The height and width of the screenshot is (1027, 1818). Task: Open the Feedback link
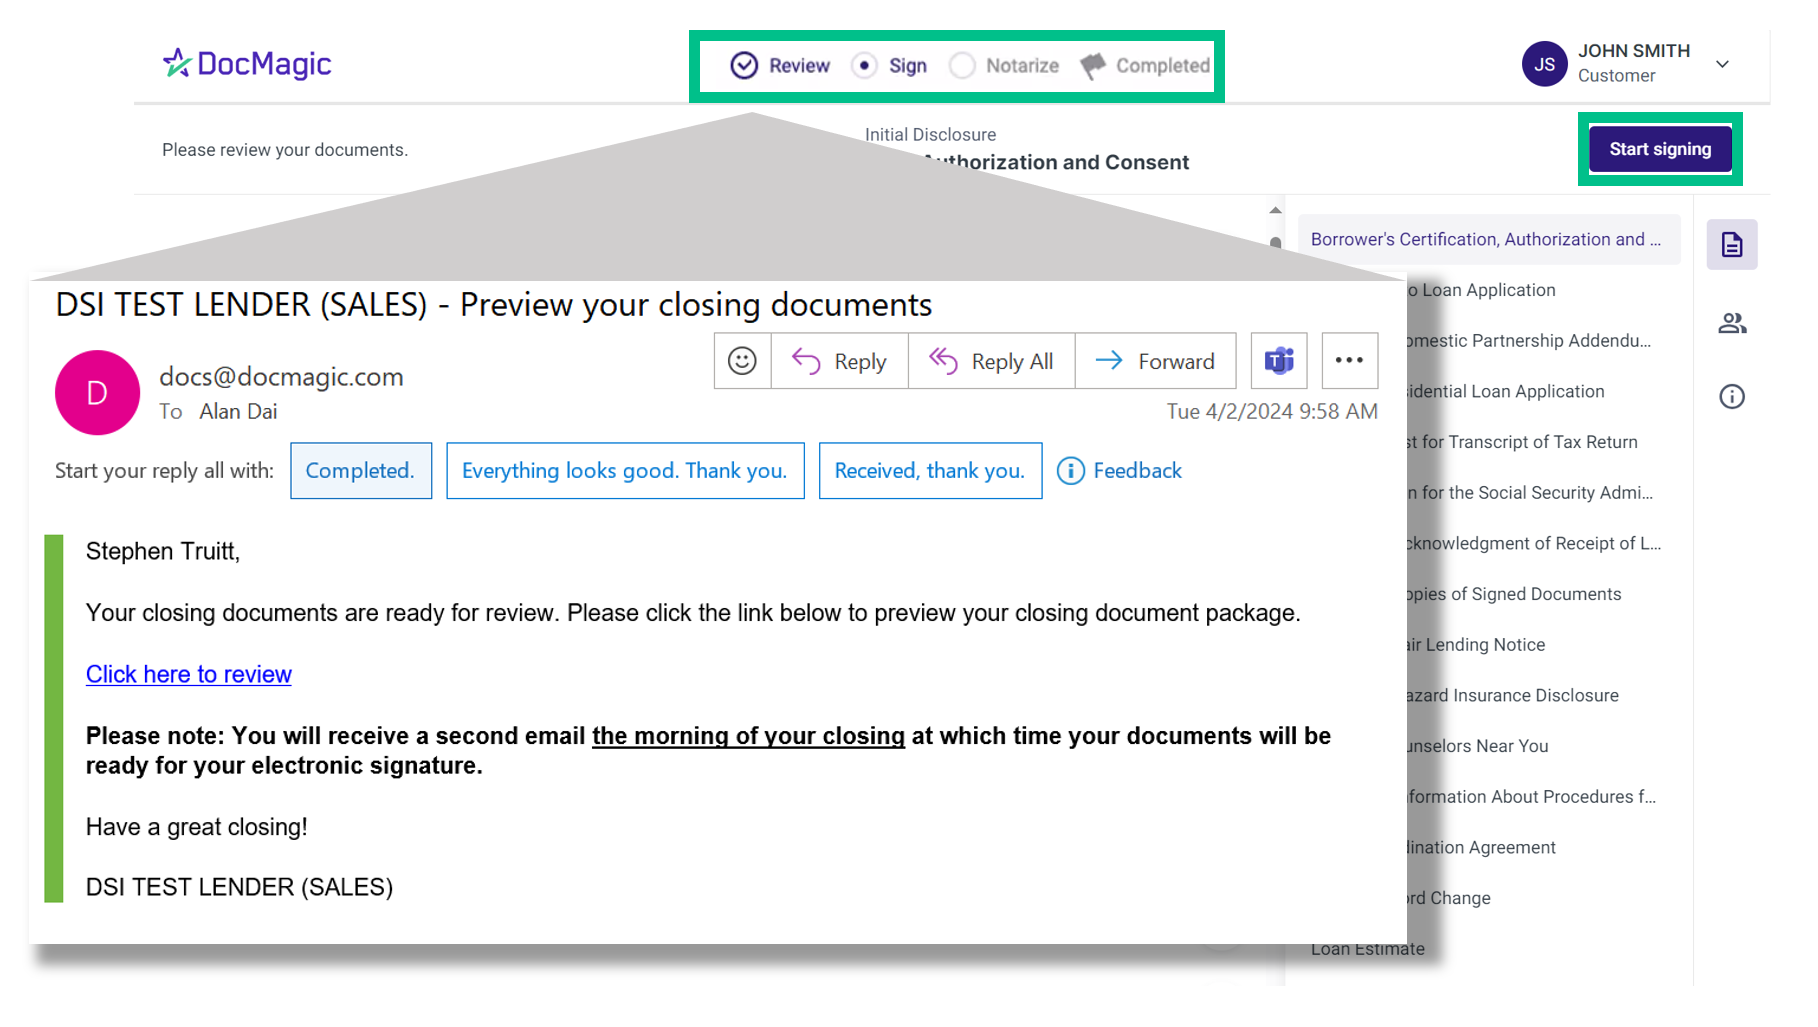click(1137, 471)
